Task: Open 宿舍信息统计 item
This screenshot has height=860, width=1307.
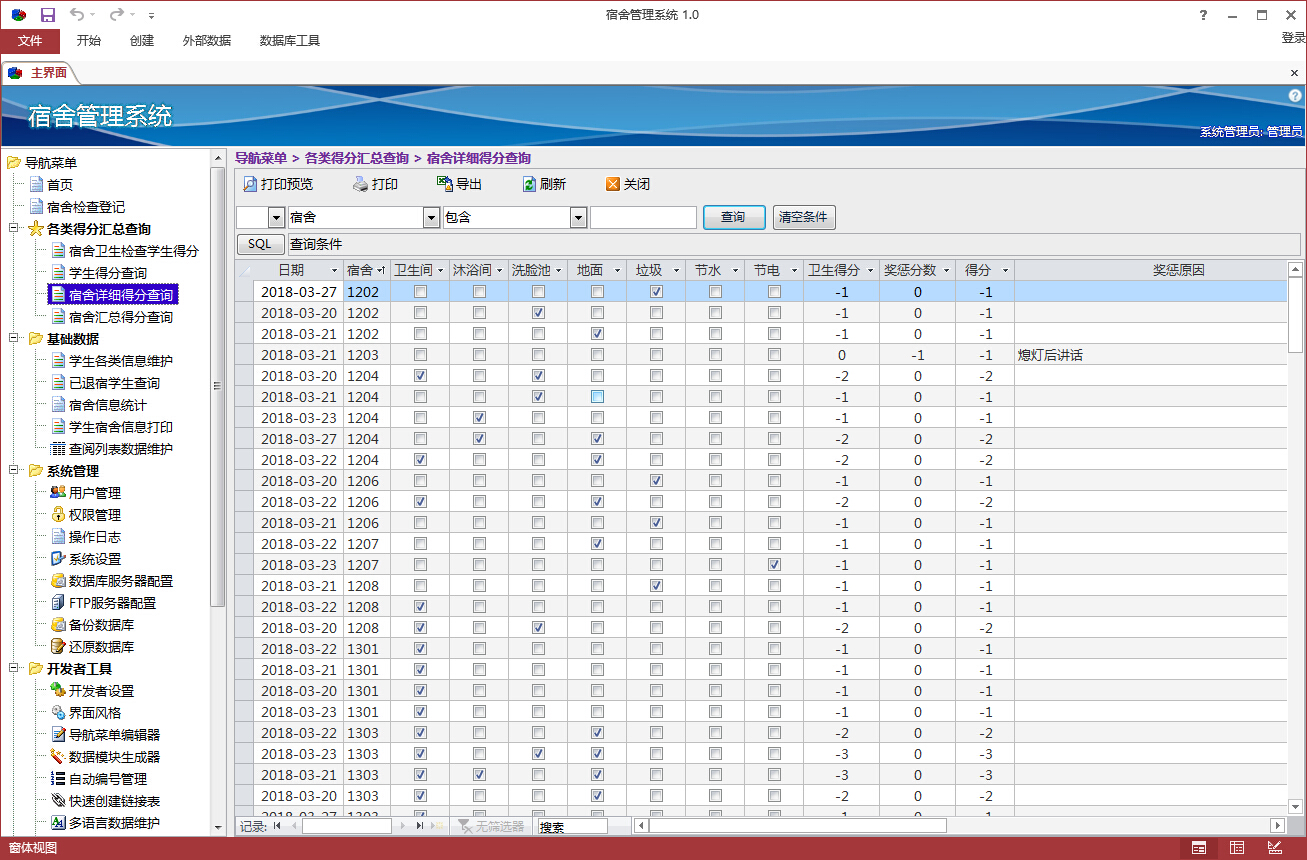Action: (108, 405)
